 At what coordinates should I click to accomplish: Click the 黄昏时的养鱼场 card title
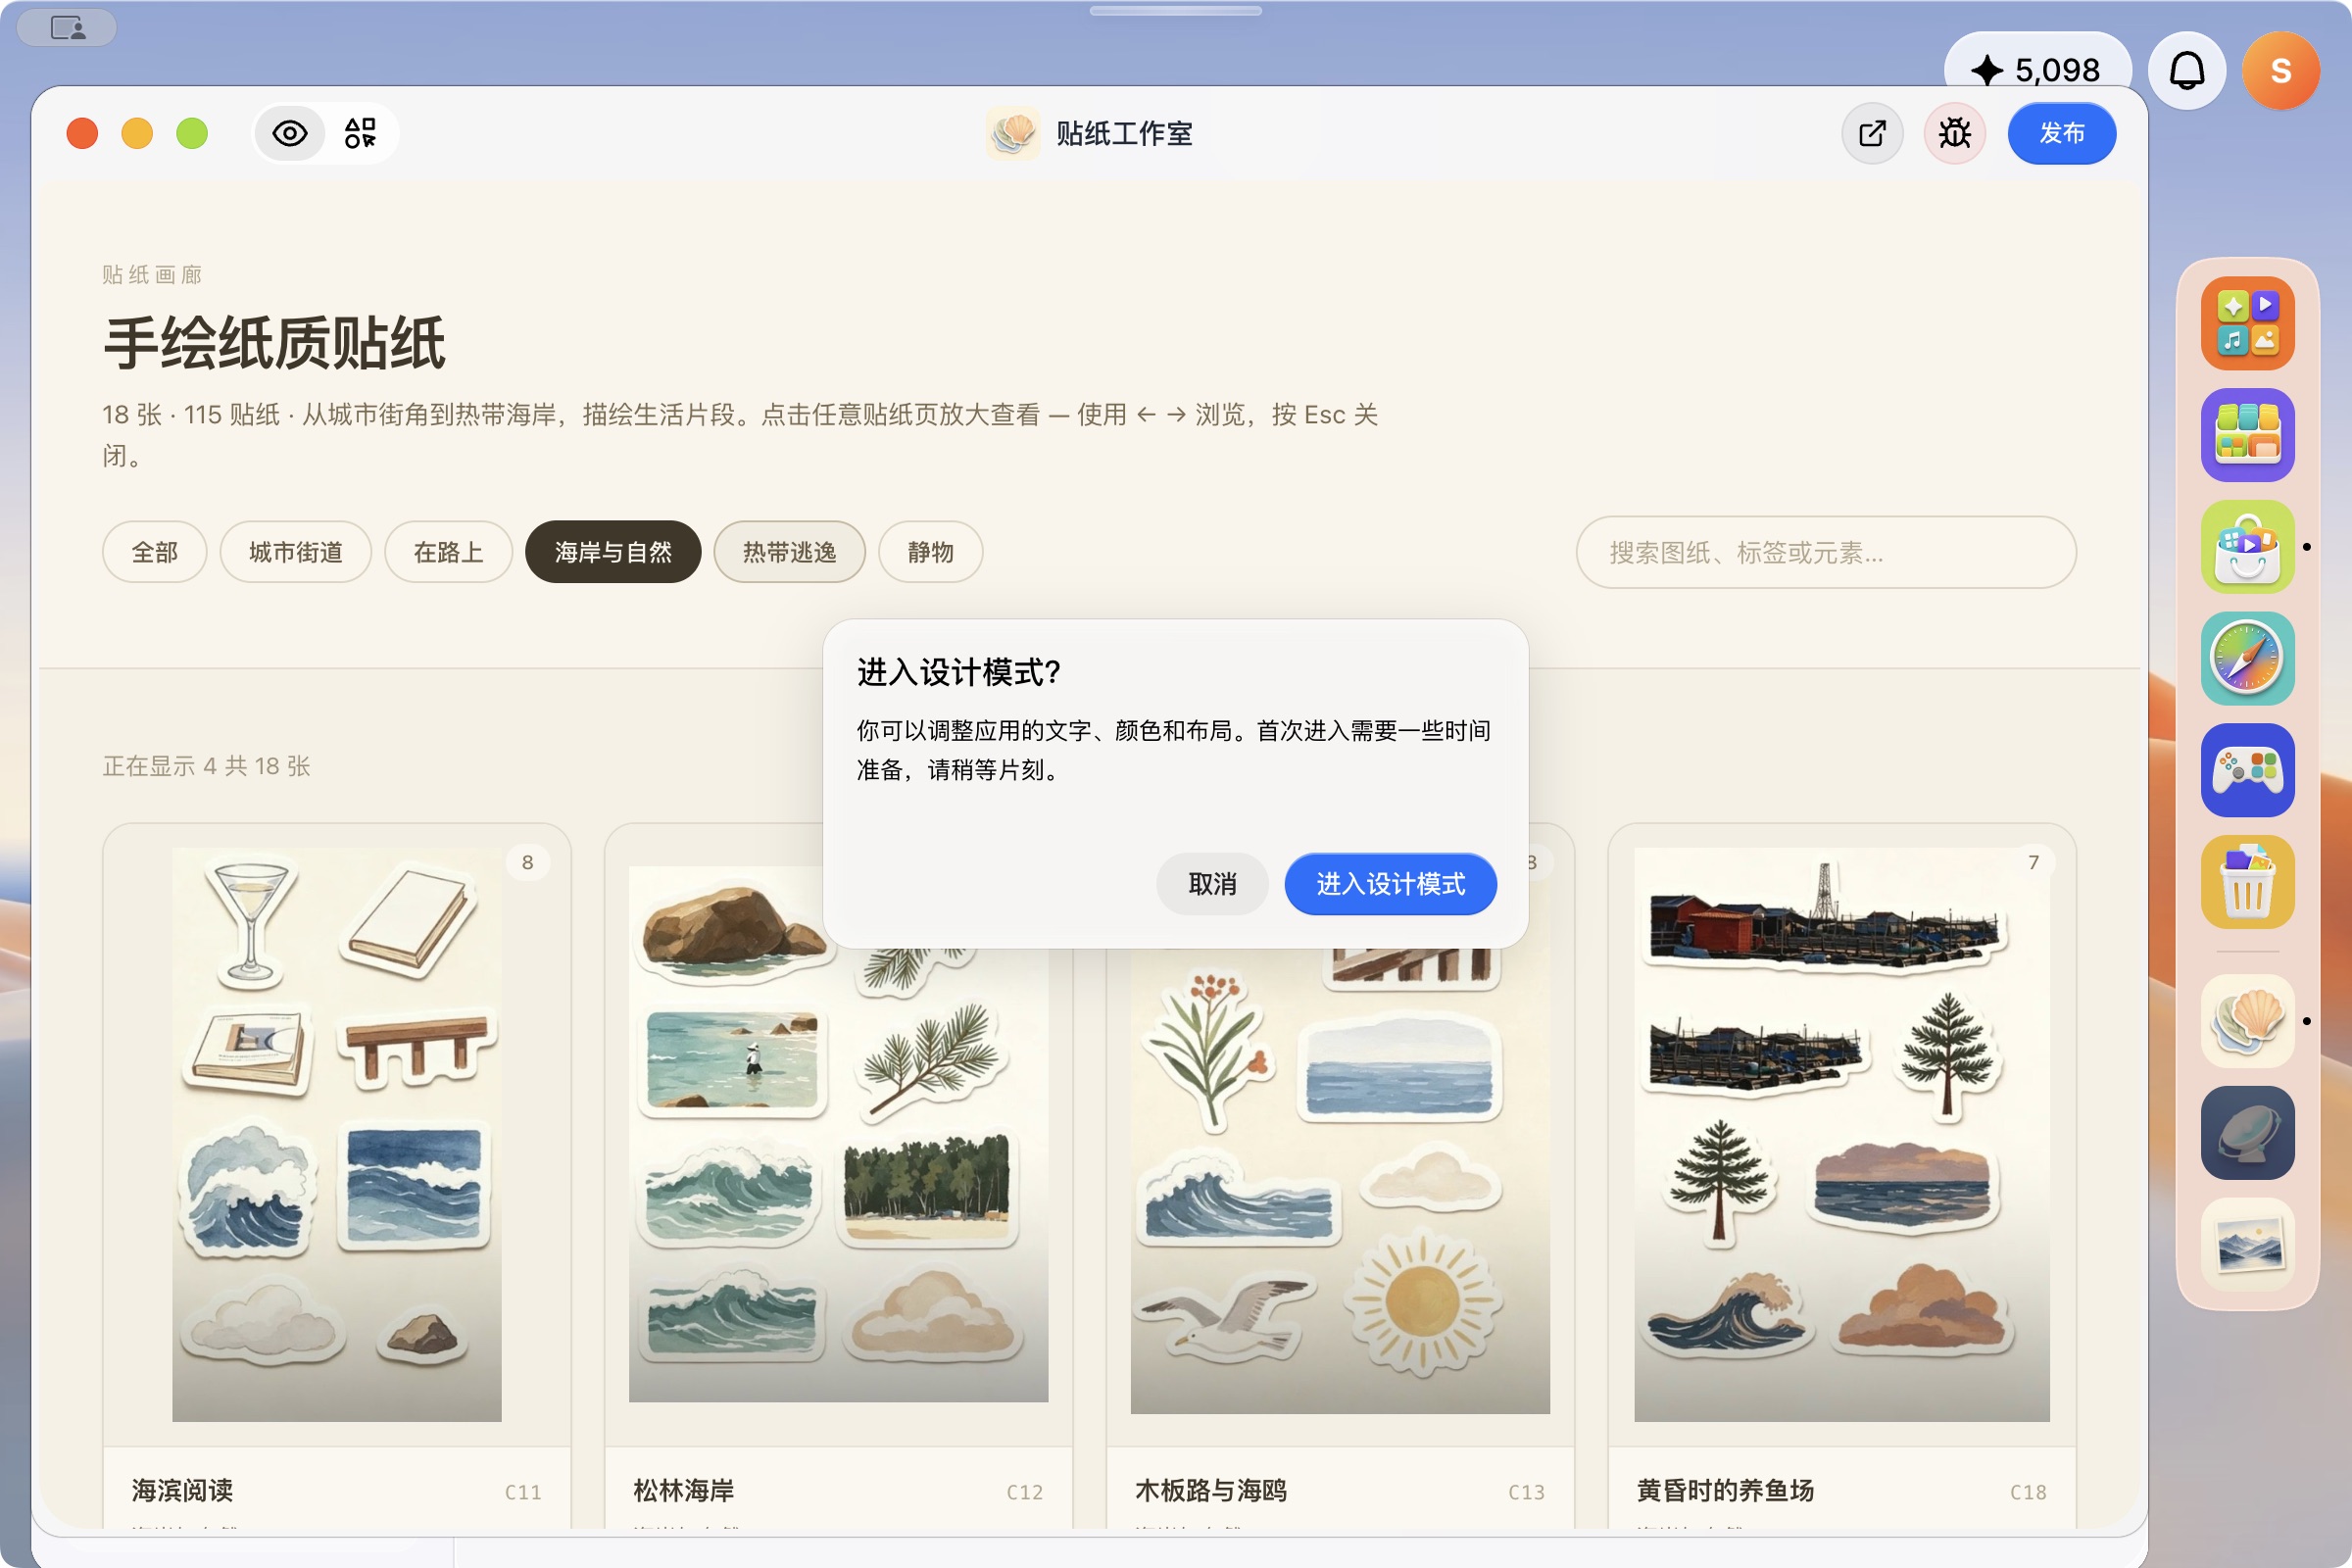tap(1725, 1490)
